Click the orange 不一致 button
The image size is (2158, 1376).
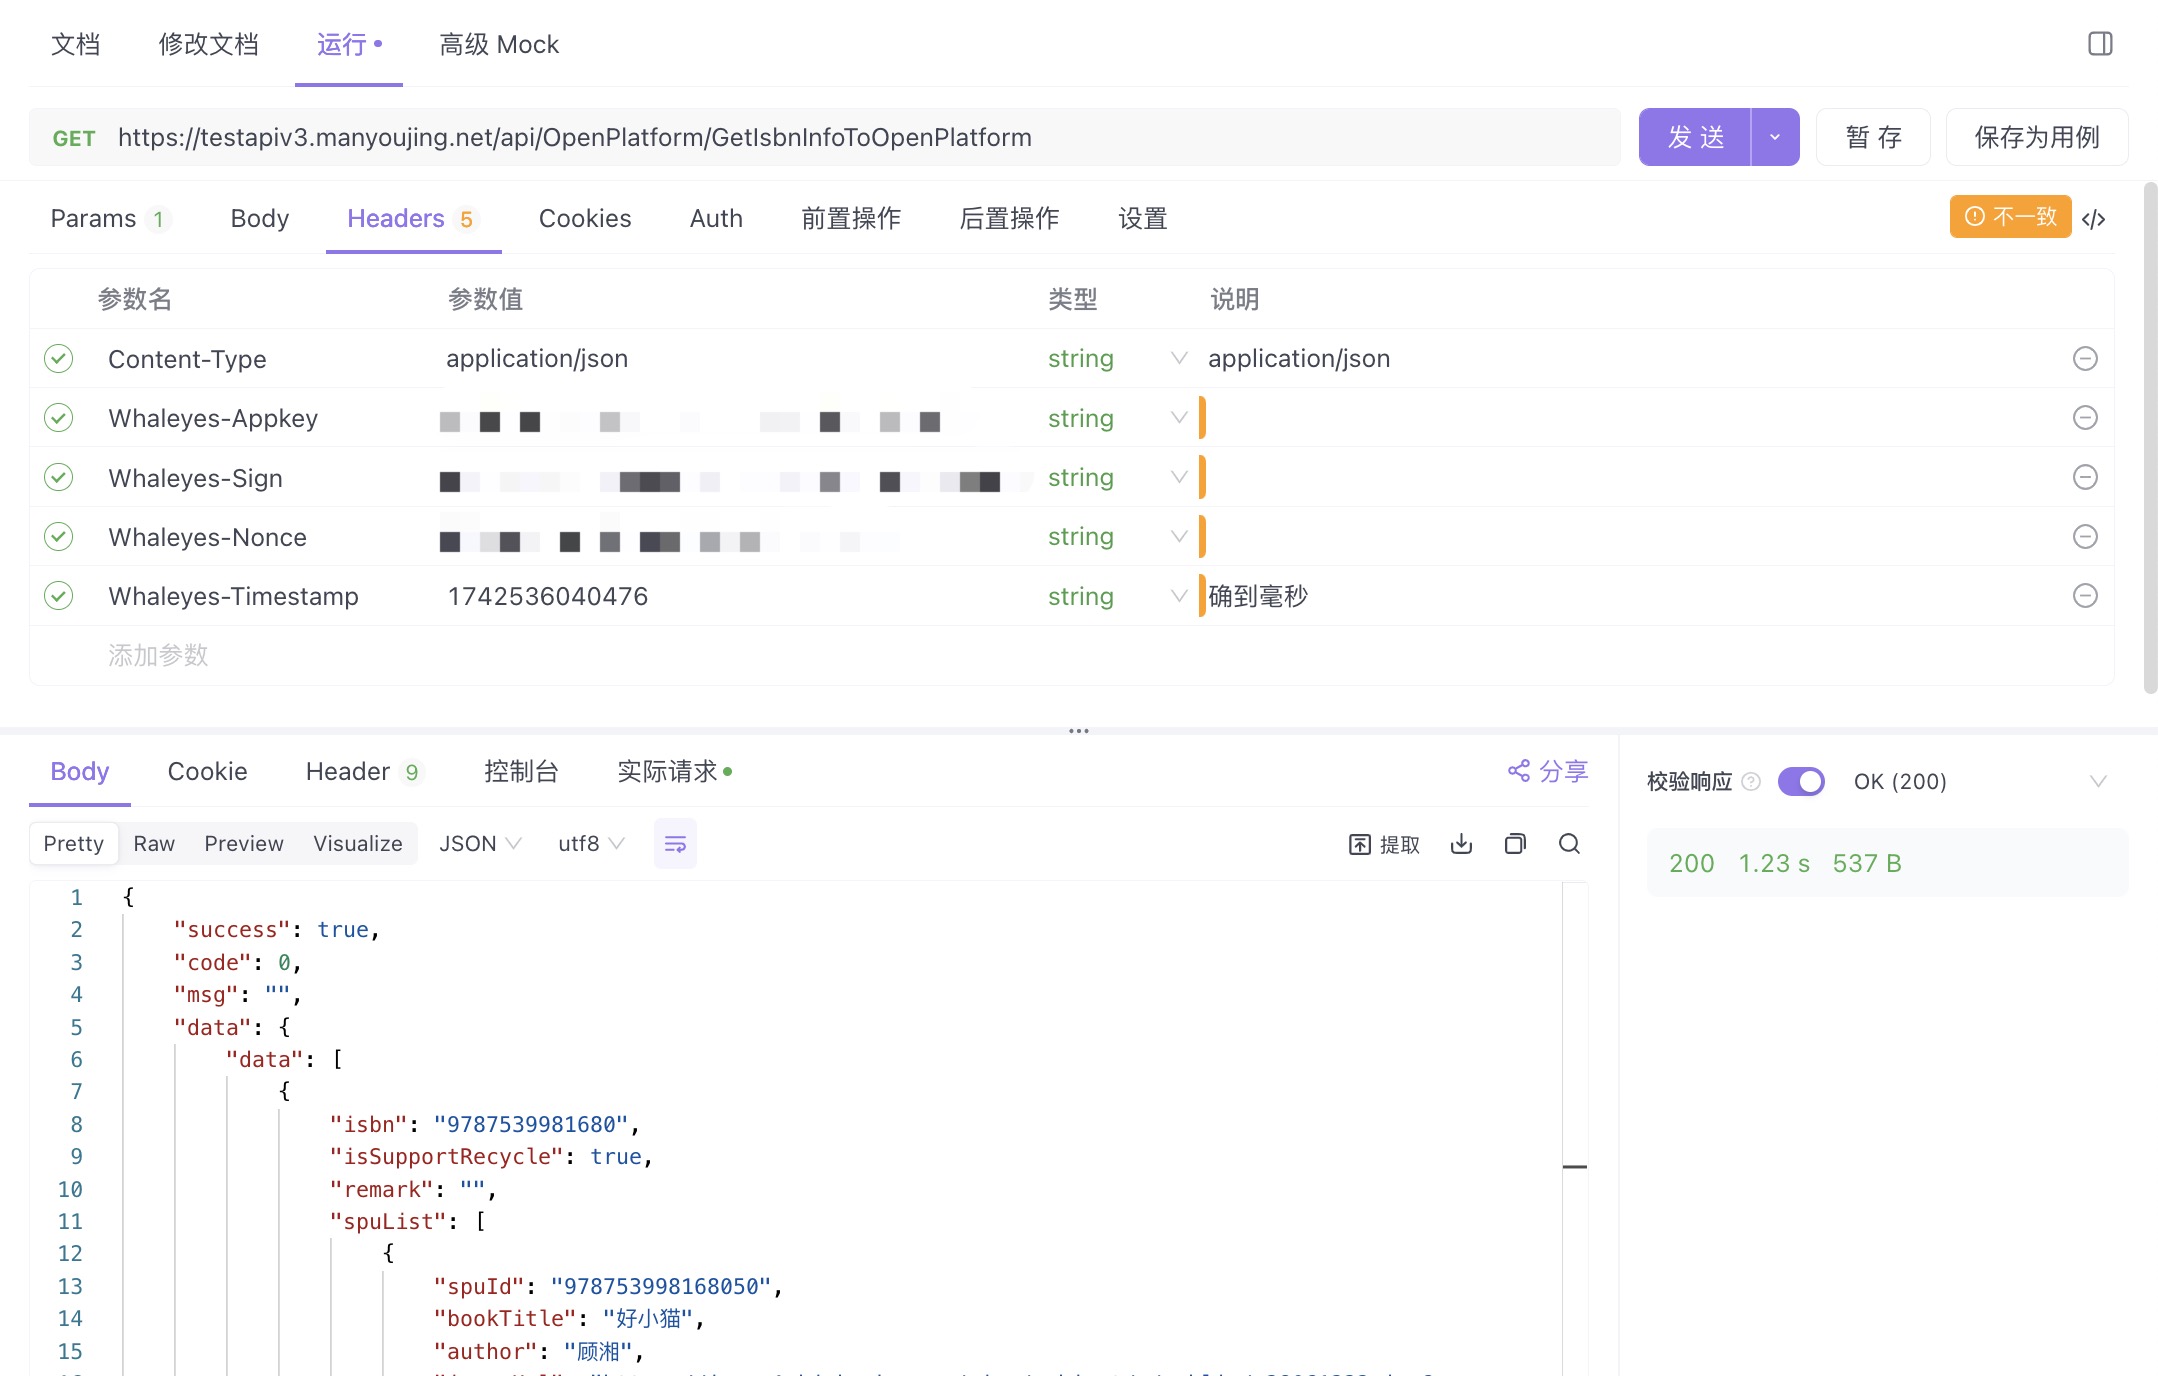pyautogui.click(x=2009, y=217)
